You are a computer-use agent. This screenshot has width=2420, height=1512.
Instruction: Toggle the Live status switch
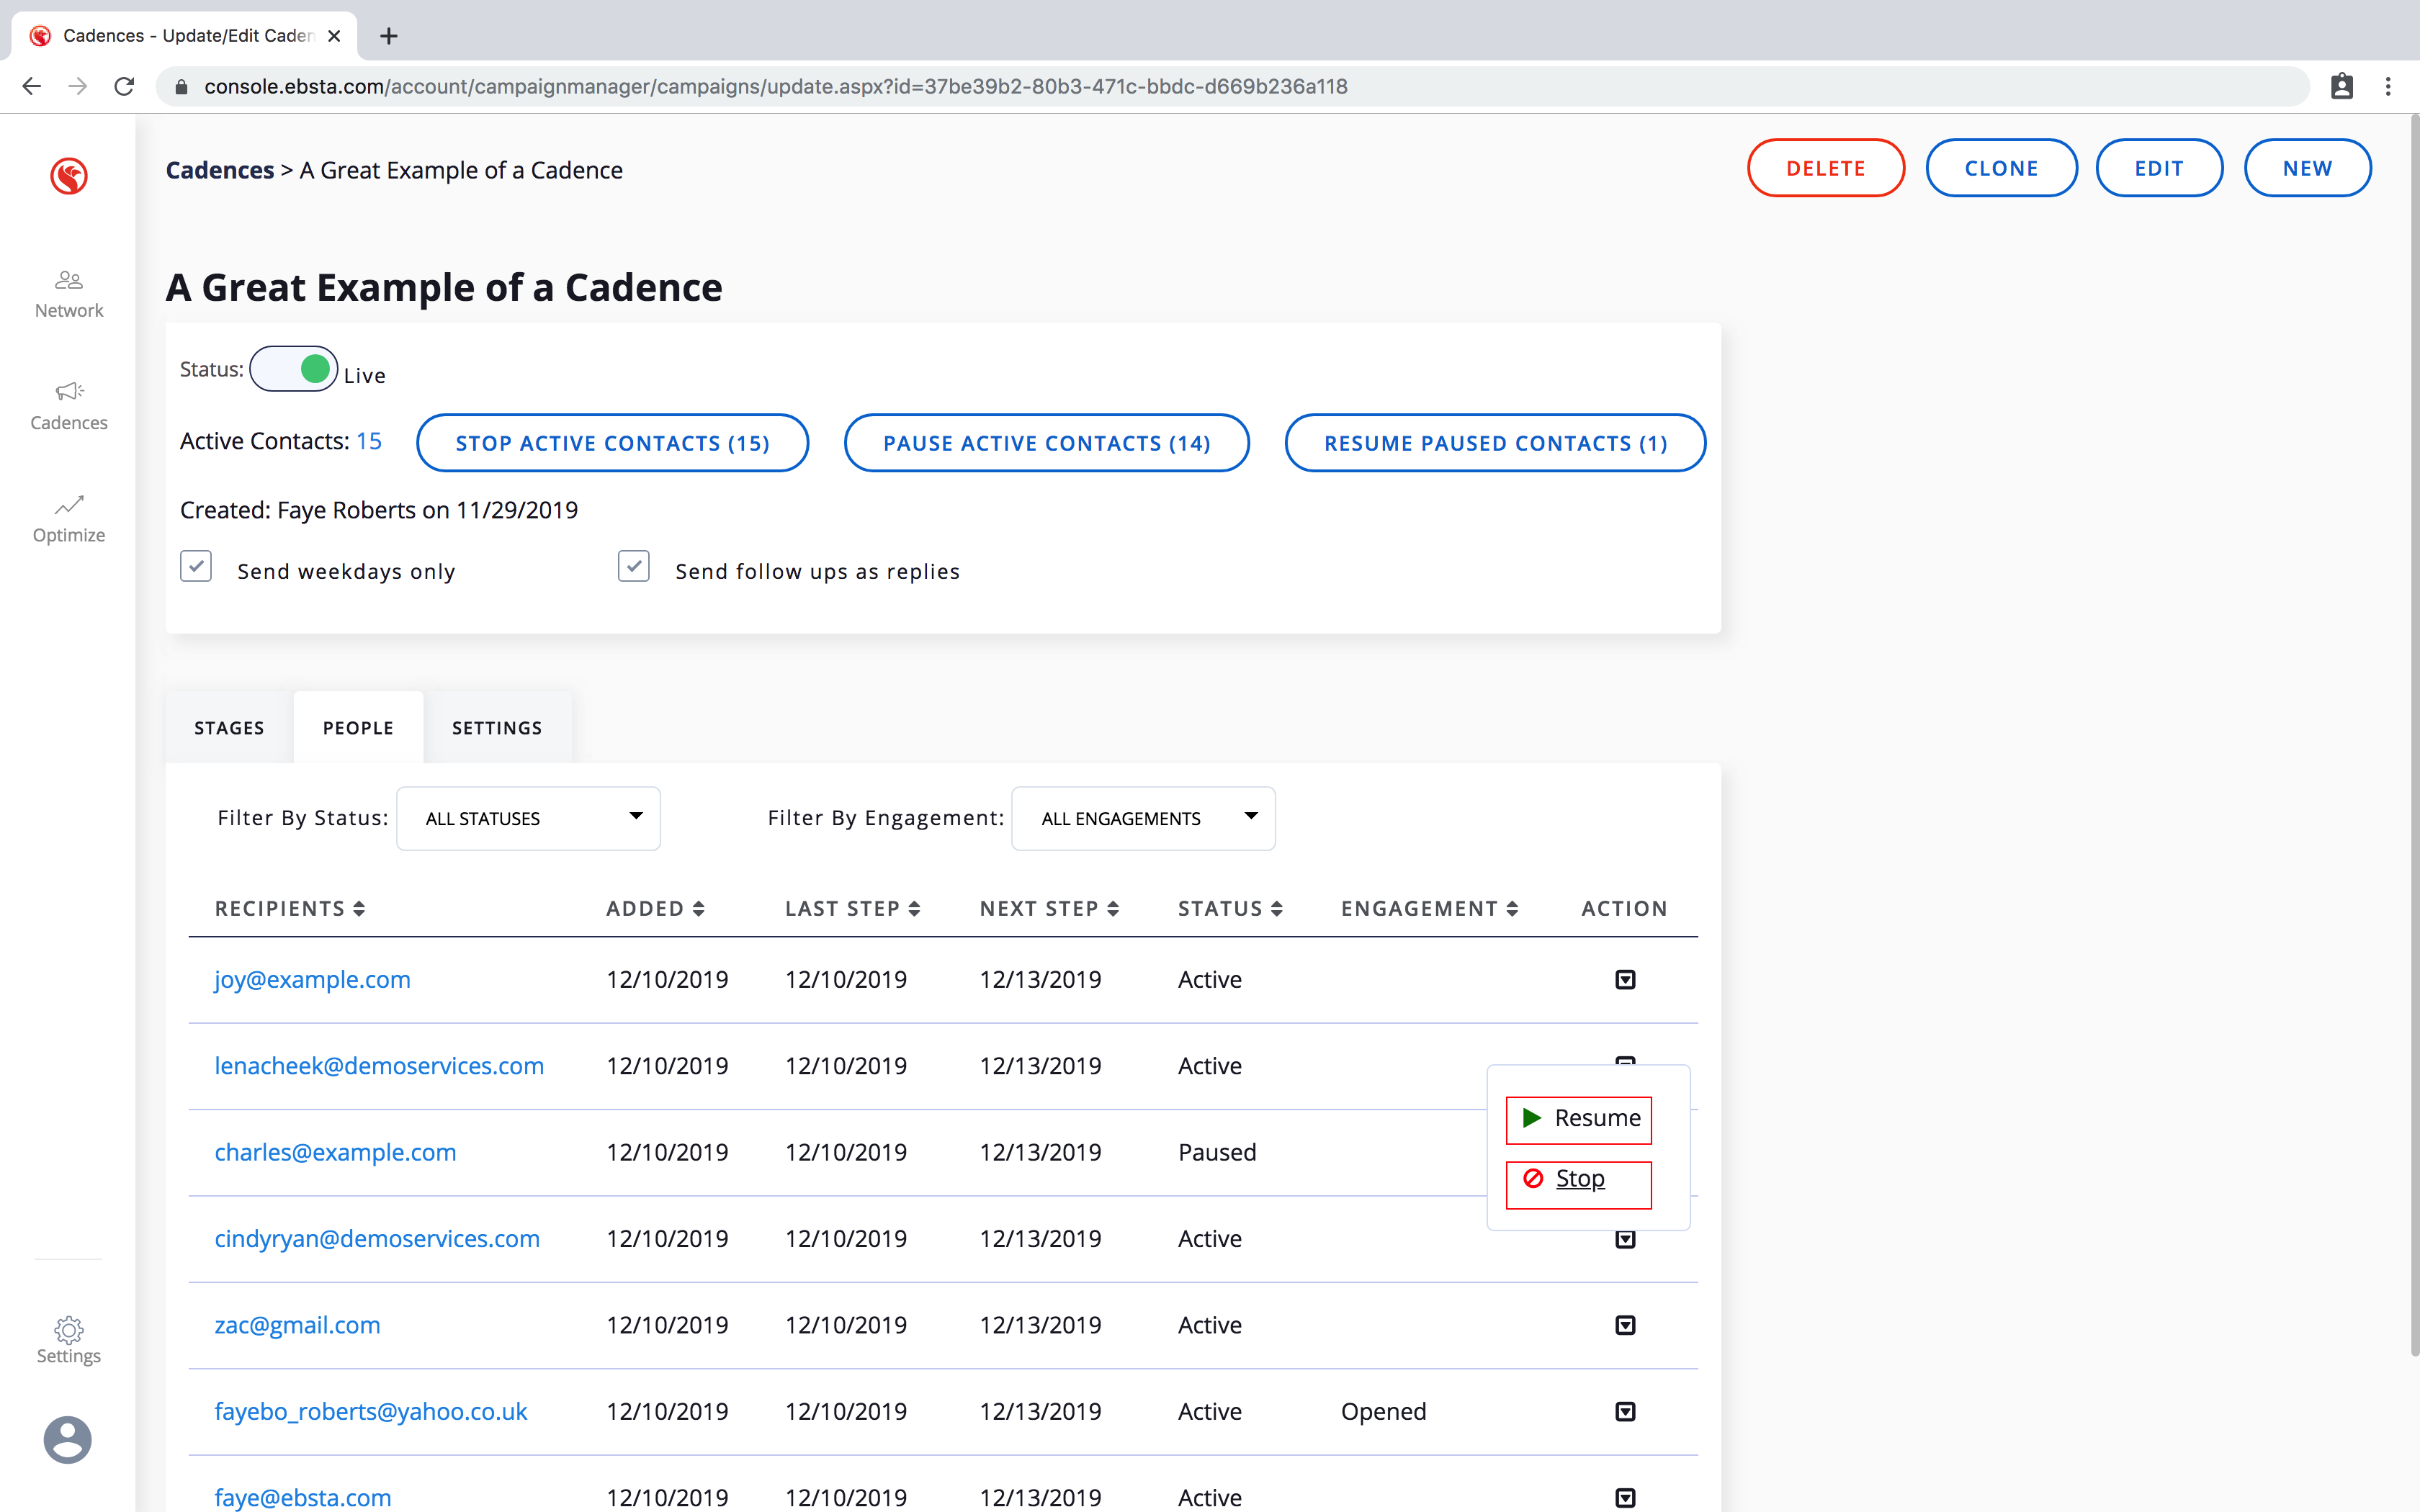pyautogui.click(x=294, y=369)
